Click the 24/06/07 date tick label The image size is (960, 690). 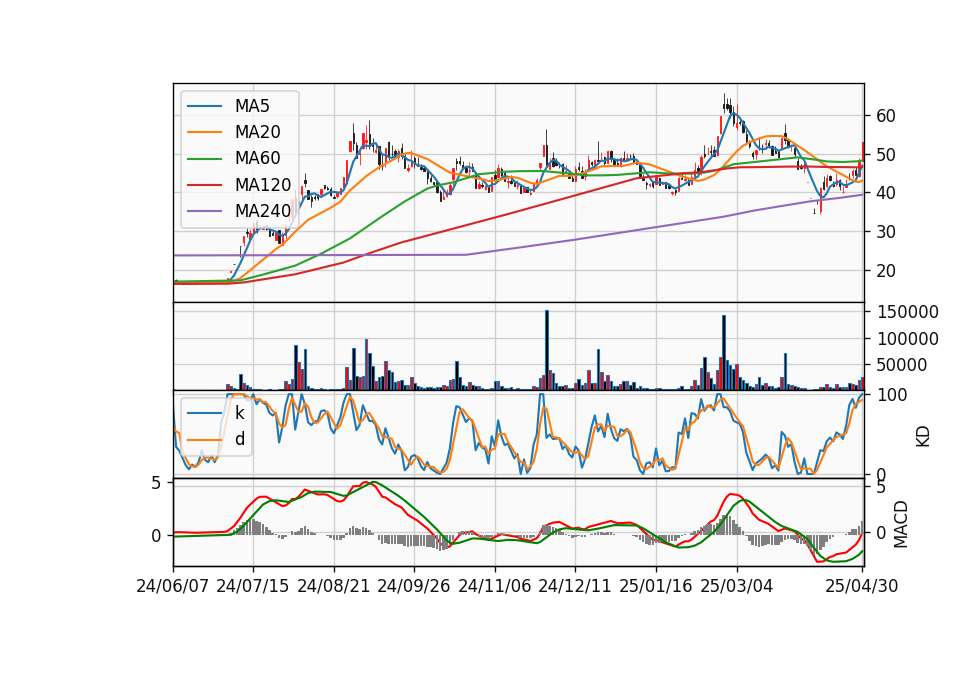173,586
